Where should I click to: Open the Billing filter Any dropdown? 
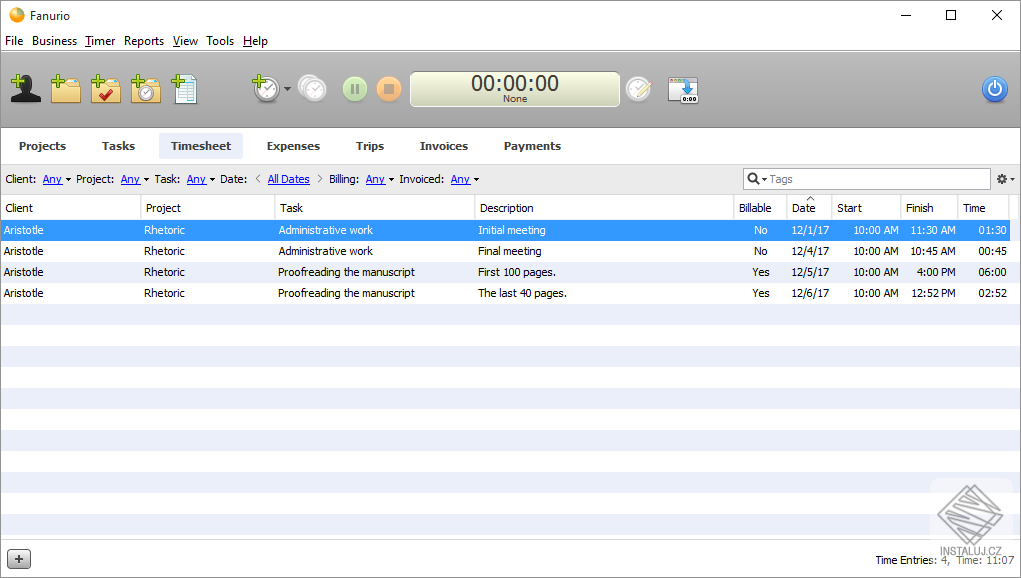(380, 179)
